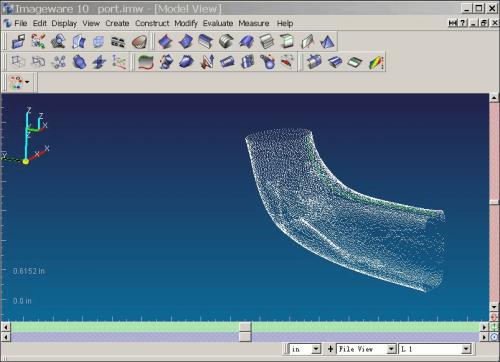500x362 pixels.
Task: Click the green scrollbar right arrow
Action: click(484, 327)
